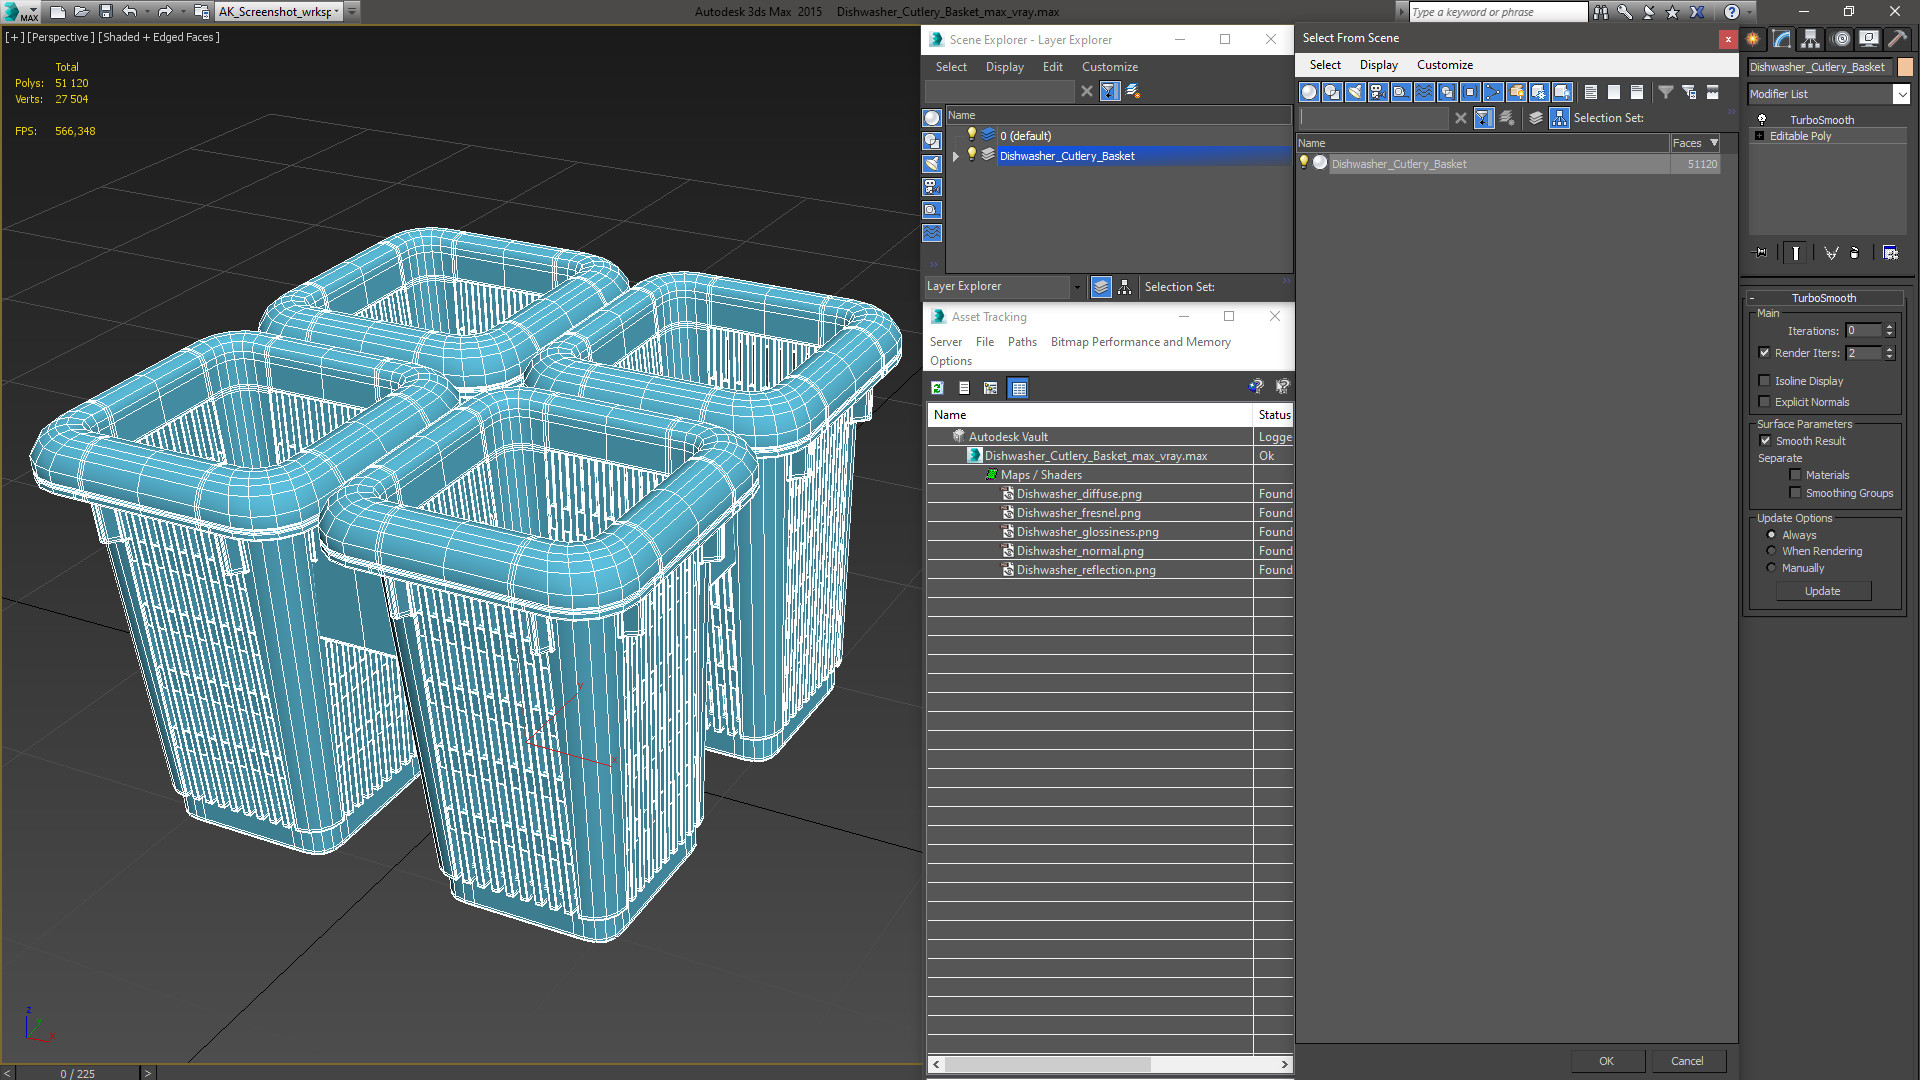Open the undo history dropdown arrow

[147, 12]
